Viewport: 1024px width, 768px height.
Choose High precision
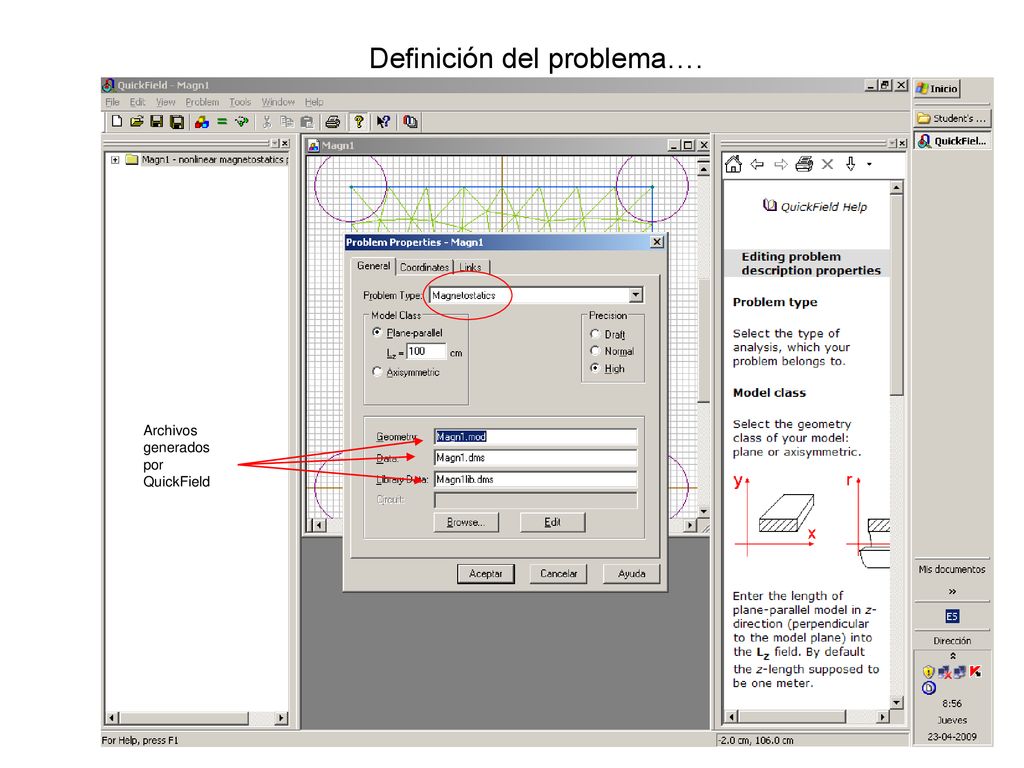pos(595,368)
